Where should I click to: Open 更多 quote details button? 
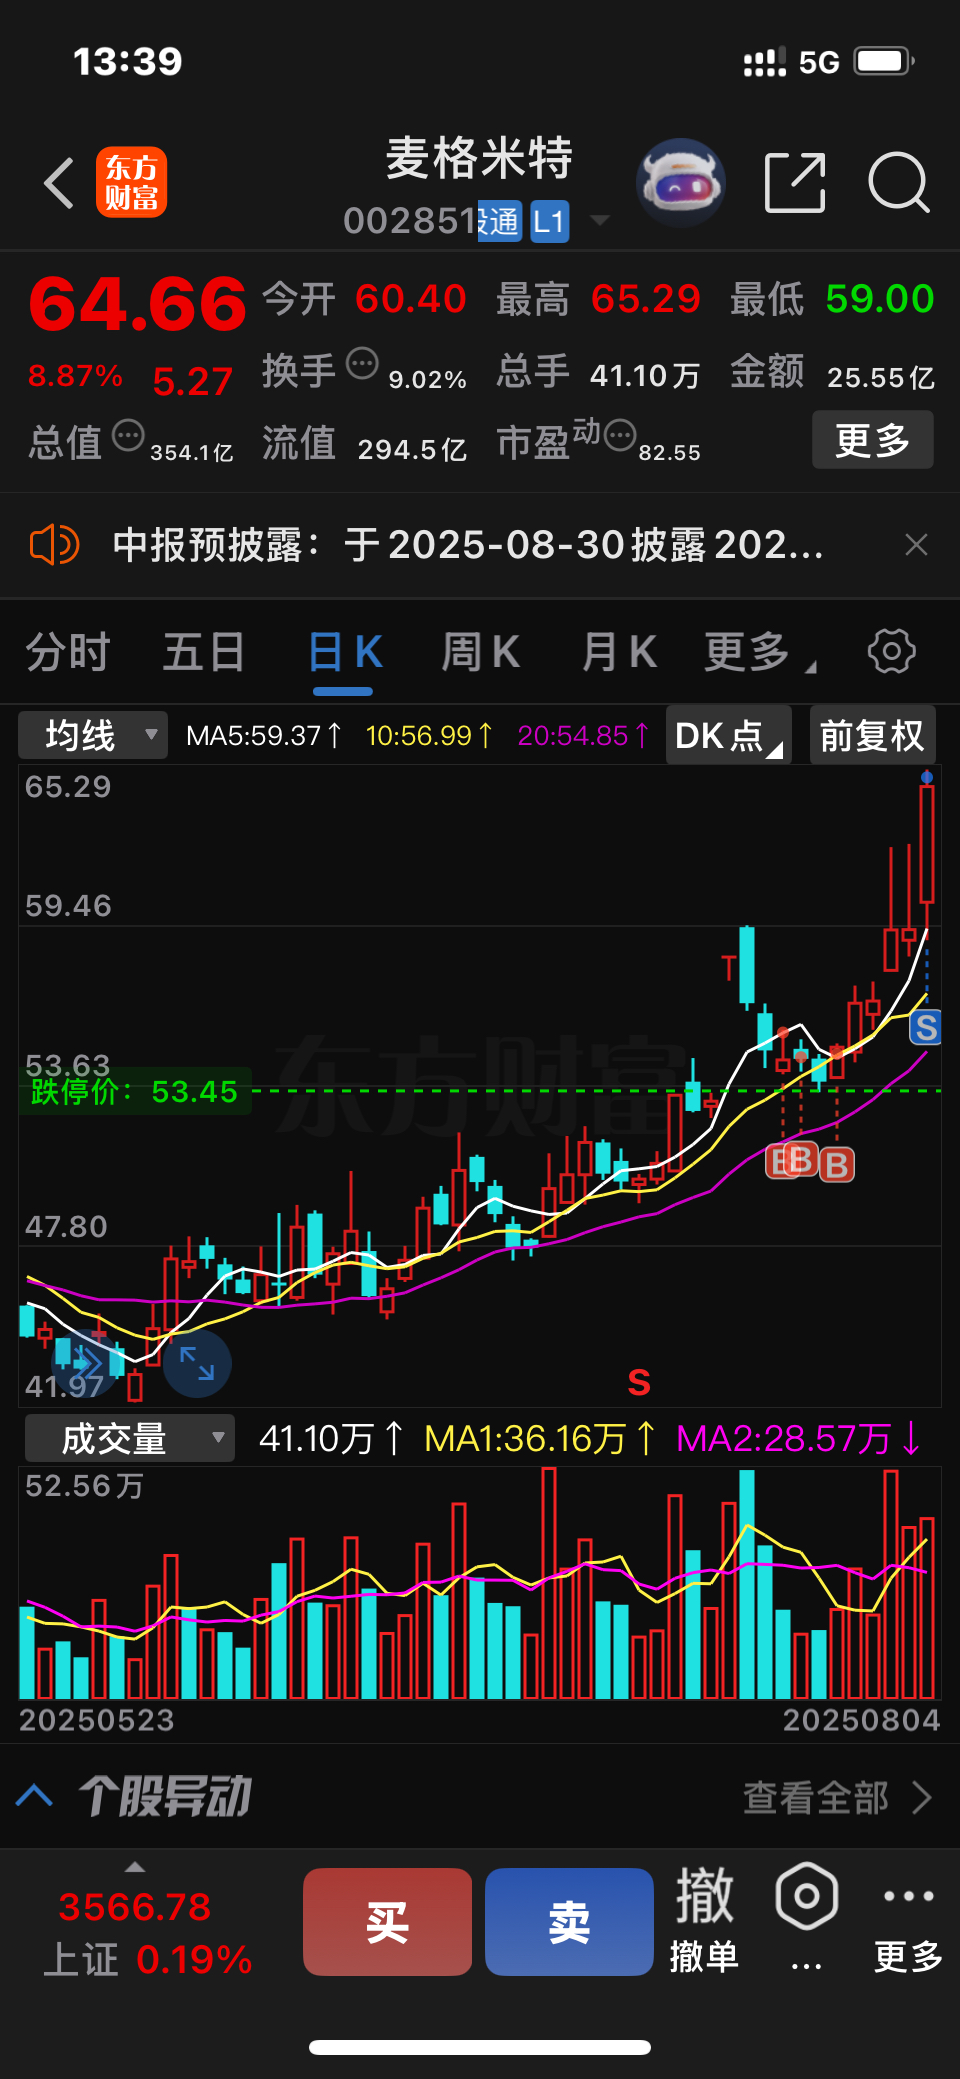tap(872, 439)
